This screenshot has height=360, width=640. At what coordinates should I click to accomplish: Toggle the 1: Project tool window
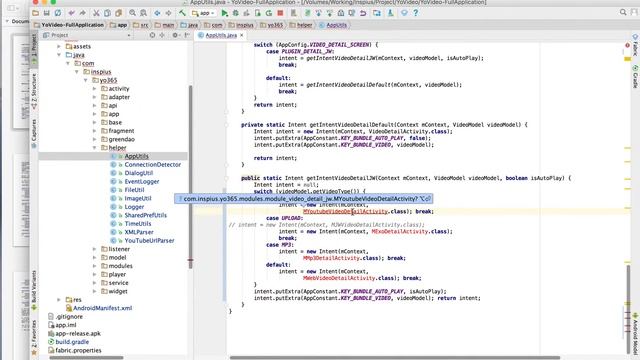(34, 49)
